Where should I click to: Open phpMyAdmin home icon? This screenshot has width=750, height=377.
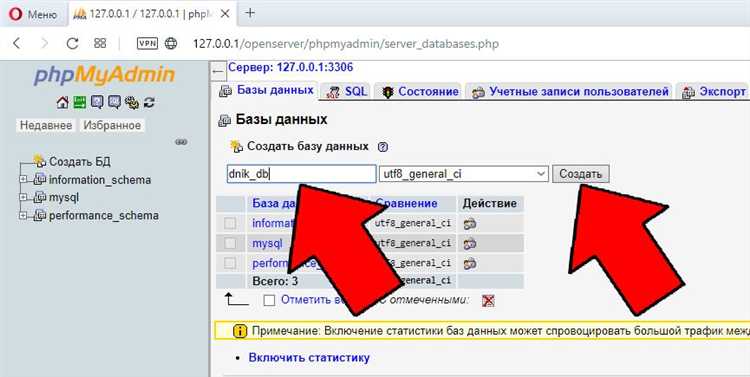pyautogui.click(x=63, y=102)
